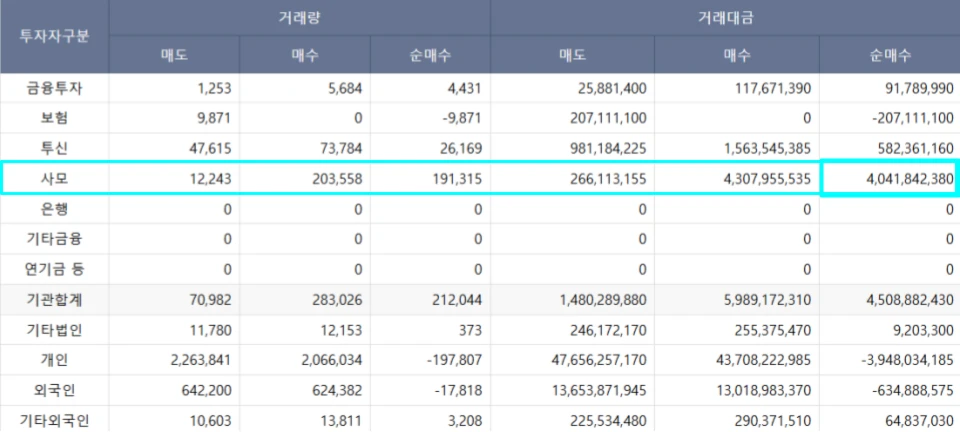Image resolution: width=960 pixels, height=432 pixels.
Task: Select the 개인 investor row label
Action: point(54,360)
